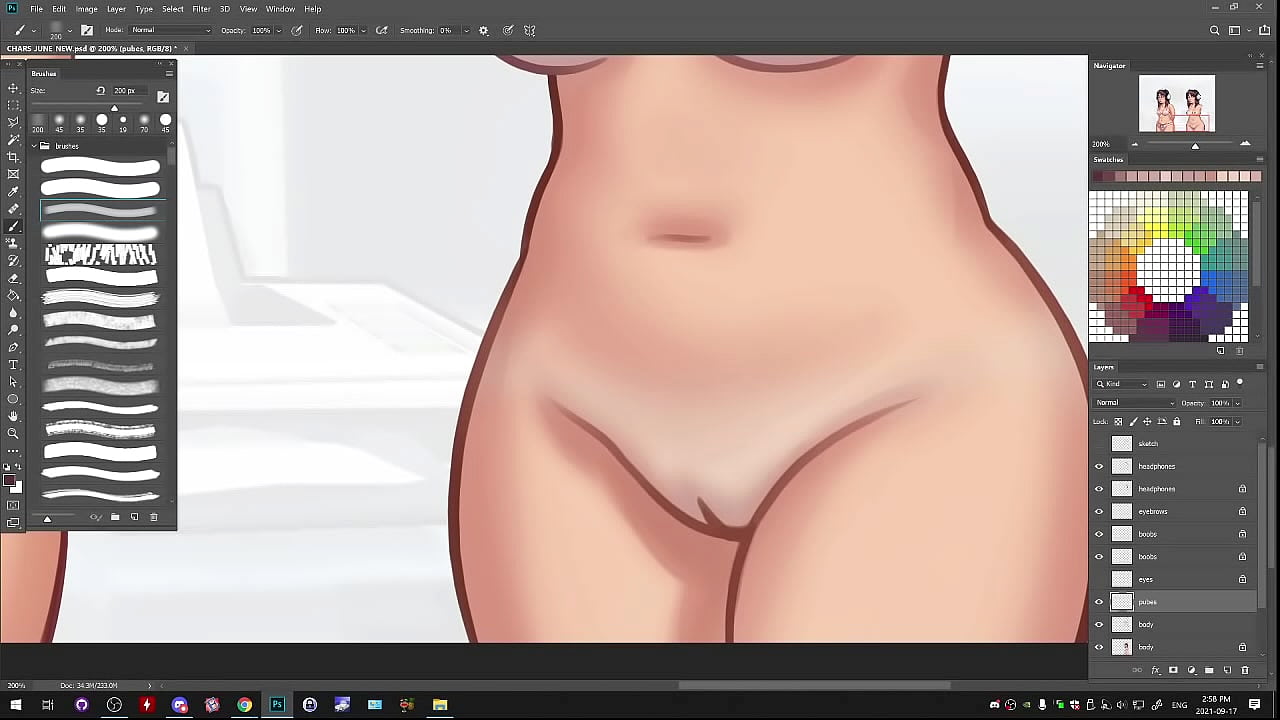Open the Filter menu
Screen dimensions: 1280x720
point(201,9)
